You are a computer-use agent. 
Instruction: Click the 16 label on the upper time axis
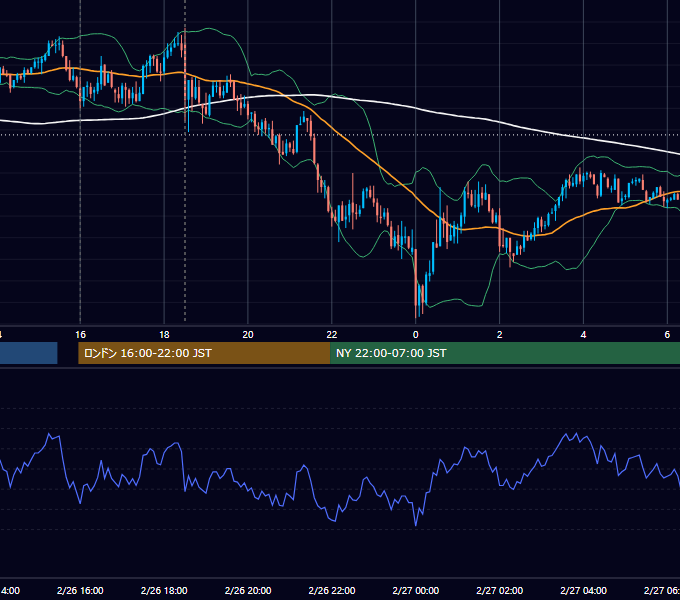tap(80, 334)
